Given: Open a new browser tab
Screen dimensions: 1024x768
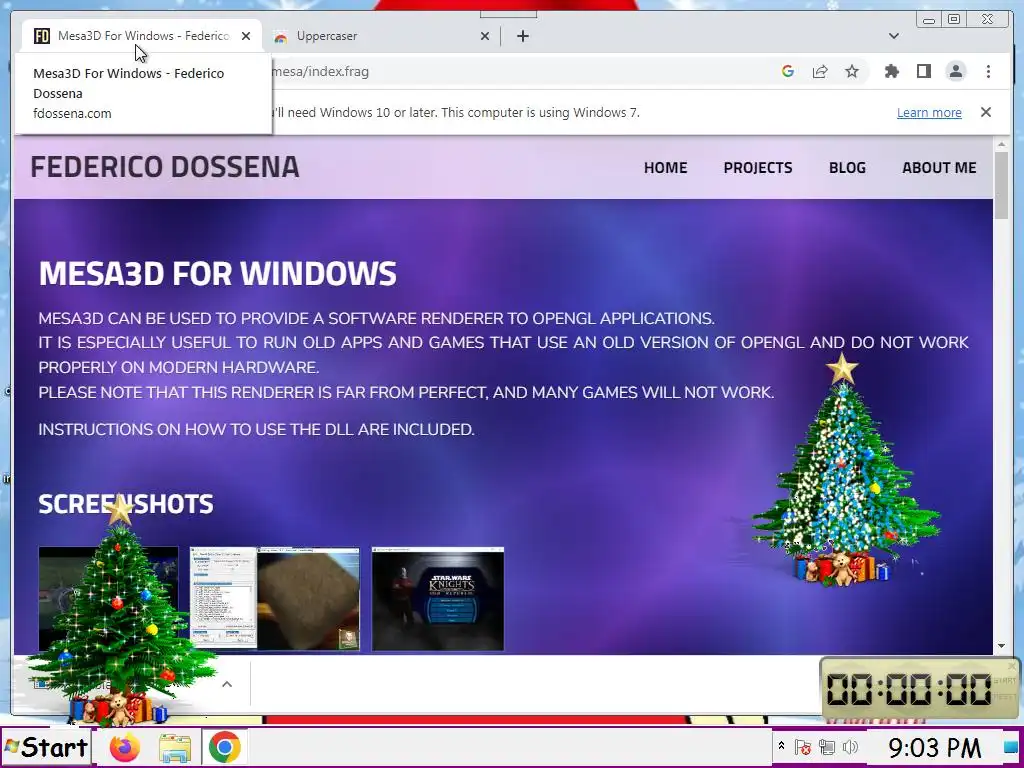Looking at the screenshot, I should [522, 36].
